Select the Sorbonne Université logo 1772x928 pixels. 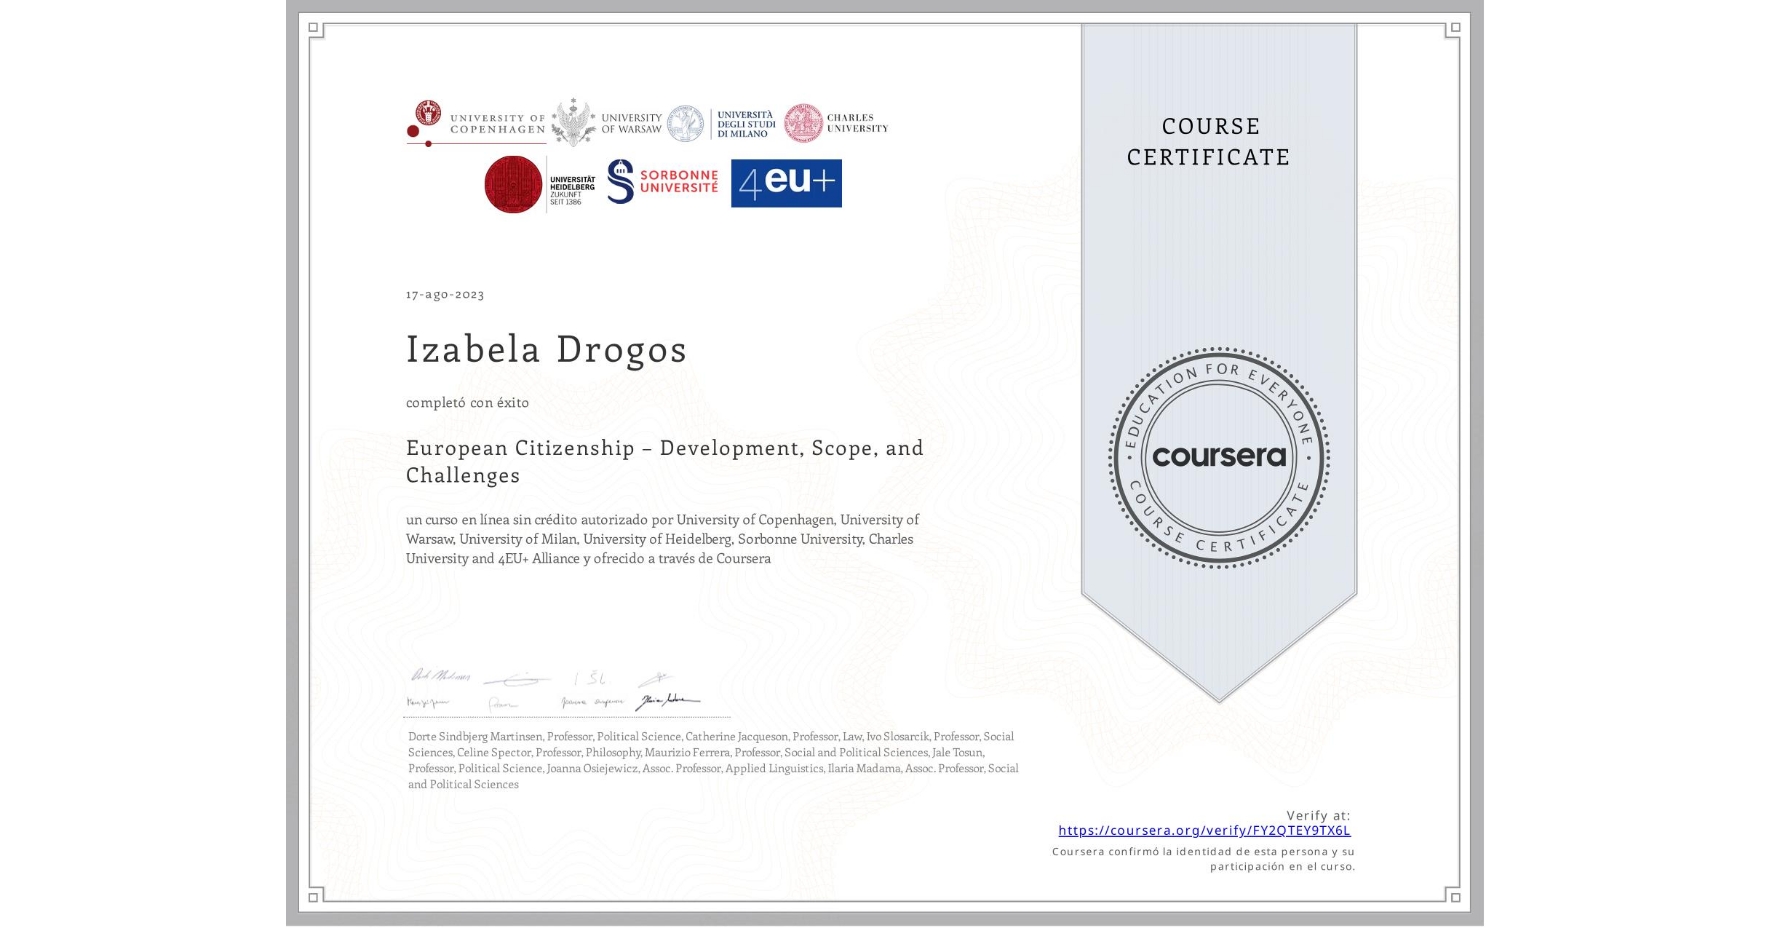pos(660,184)
